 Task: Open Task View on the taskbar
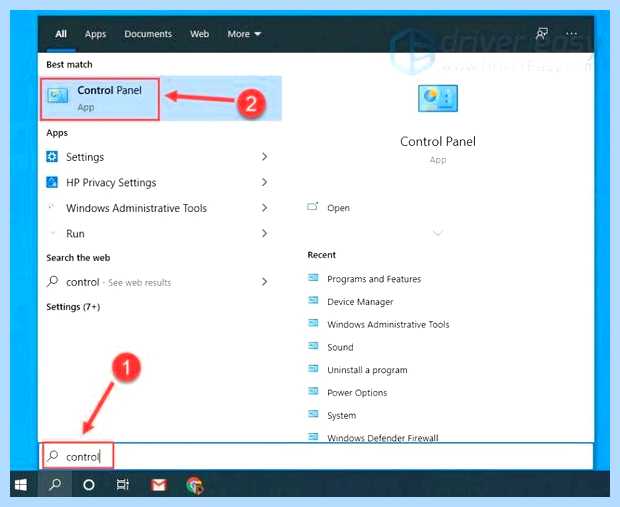[123, 484]
